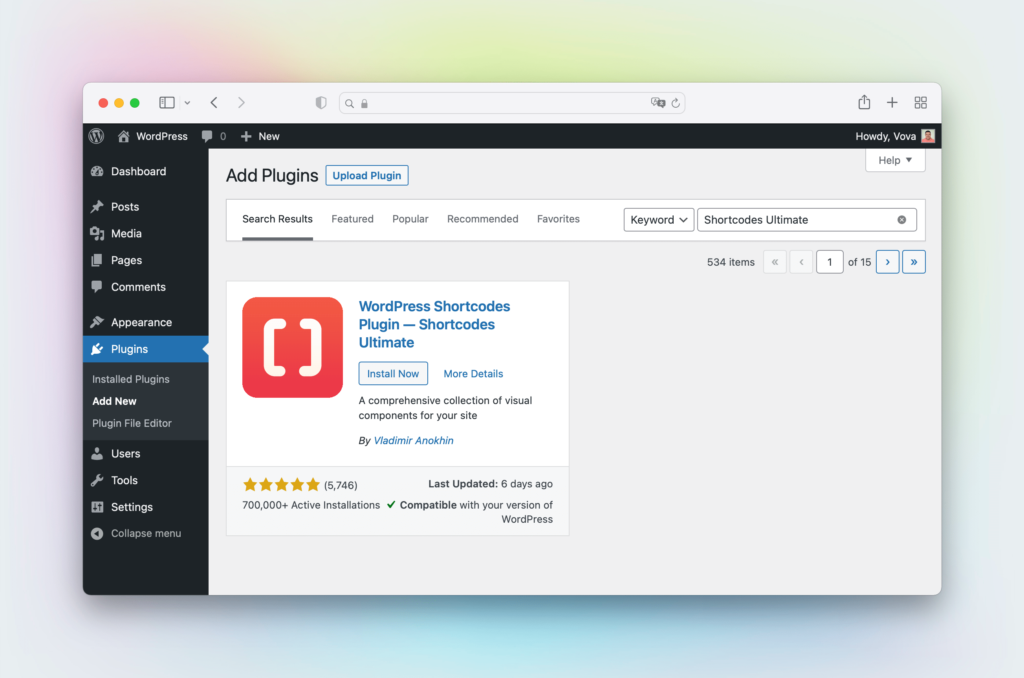Open the Safari sidebar dropdown arrow

[187, 103]
